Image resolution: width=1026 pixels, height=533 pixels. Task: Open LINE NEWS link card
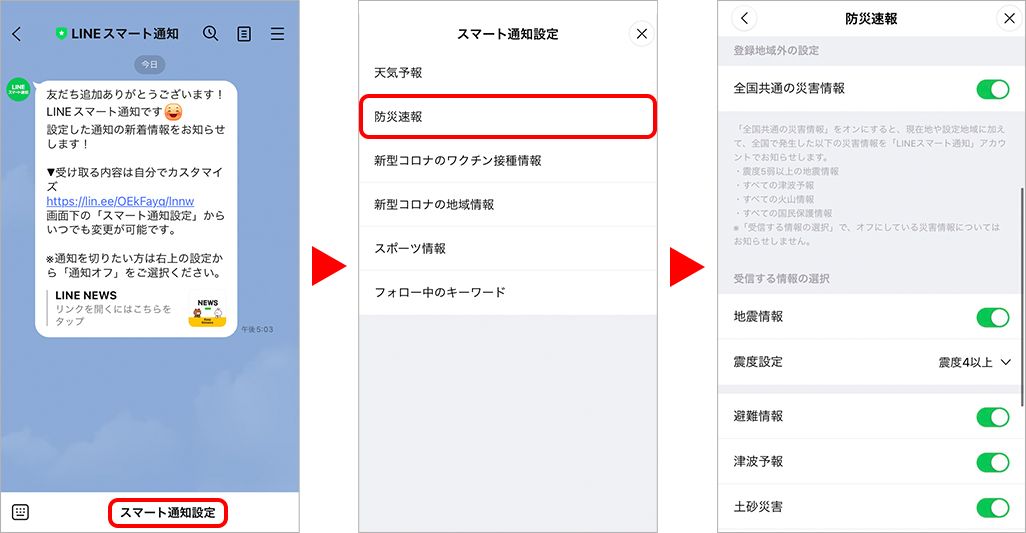[x=137, y=308]
